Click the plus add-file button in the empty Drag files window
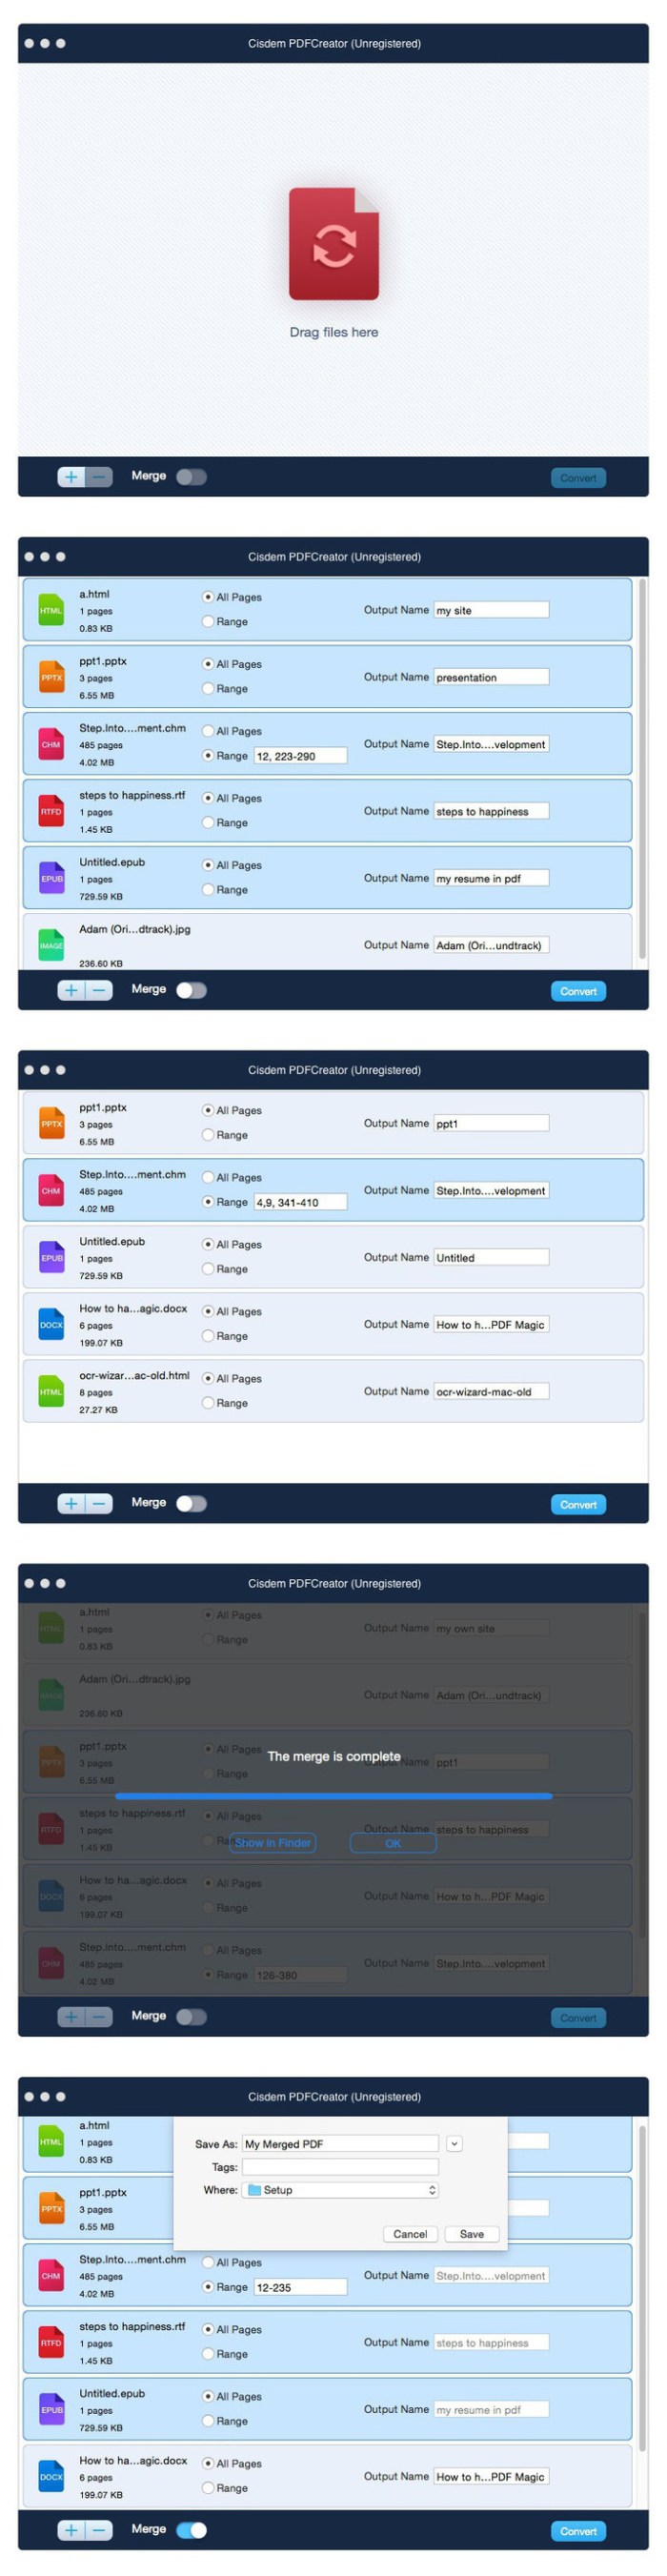 pyautogui.click(x=71, y=477)
